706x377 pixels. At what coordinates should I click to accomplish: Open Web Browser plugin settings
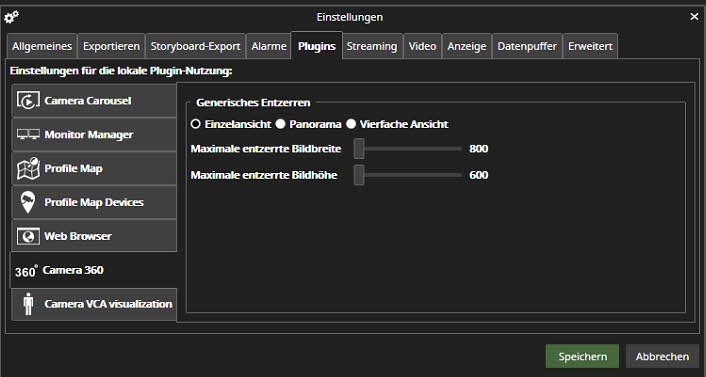click(94, 236)
